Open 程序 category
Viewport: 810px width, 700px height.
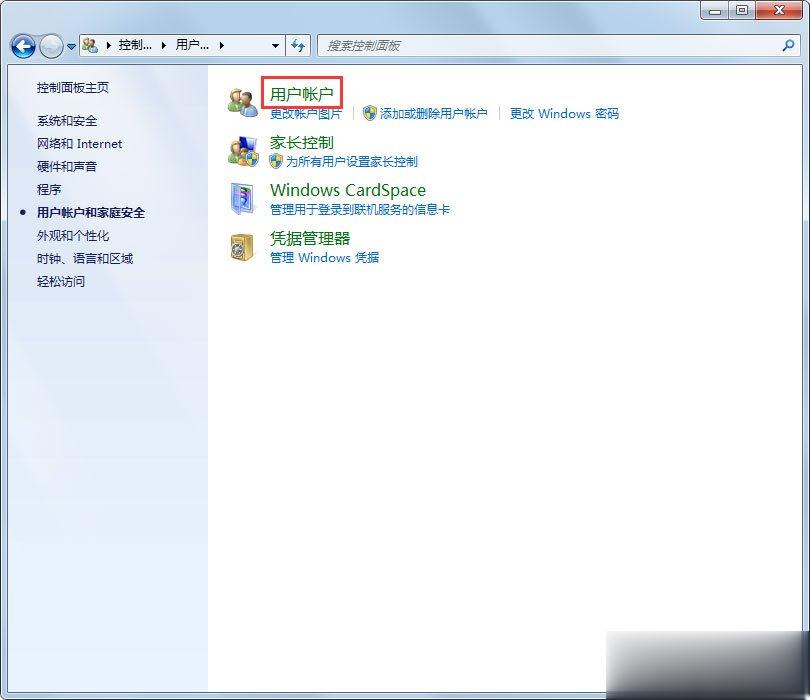click(49, 190)
